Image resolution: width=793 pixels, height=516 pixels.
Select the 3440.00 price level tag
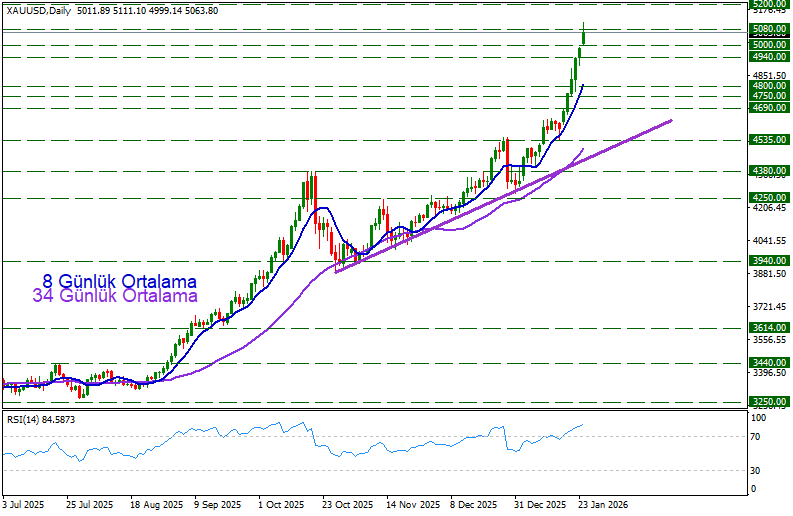pos(769,363)
